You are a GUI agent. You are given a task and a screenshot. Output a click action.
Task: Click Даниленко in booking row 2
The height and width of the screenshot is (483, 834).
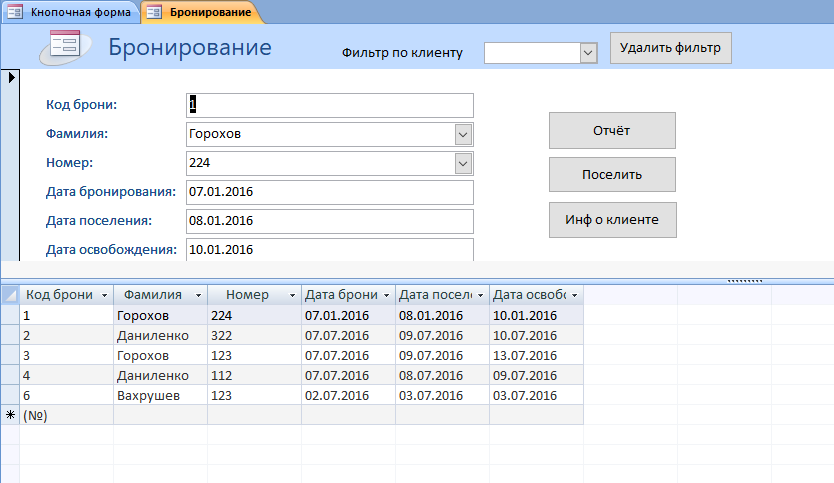(x=161, y=335)
